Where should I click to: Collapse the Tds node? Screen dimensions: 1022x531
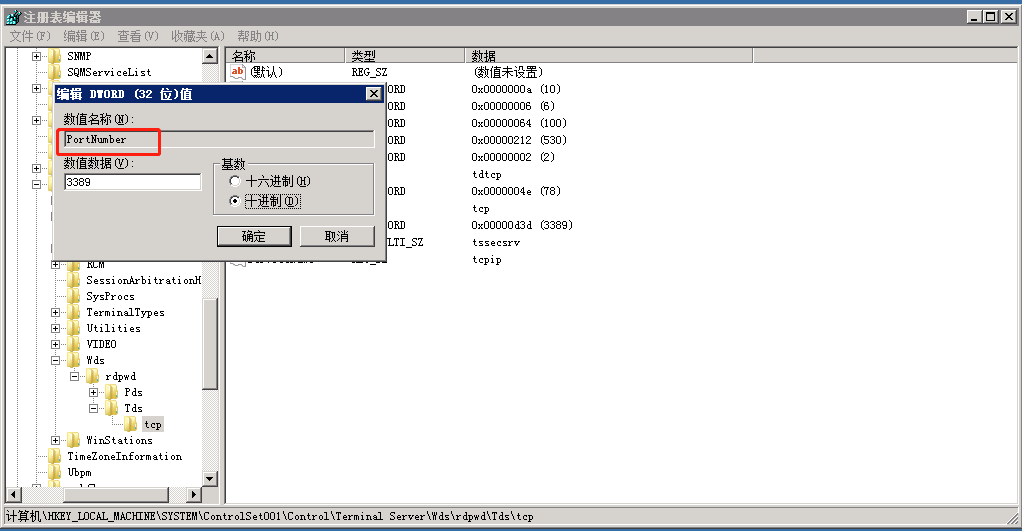(x=93, y=409)
